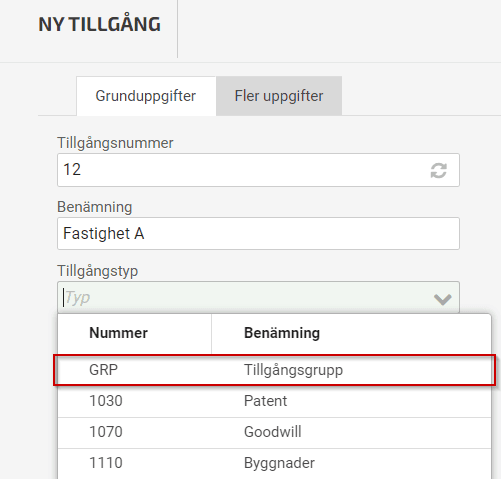Click the refresh icon in Tillgångsnummer field
Viewport: 501px width, 479px height.
438,170
